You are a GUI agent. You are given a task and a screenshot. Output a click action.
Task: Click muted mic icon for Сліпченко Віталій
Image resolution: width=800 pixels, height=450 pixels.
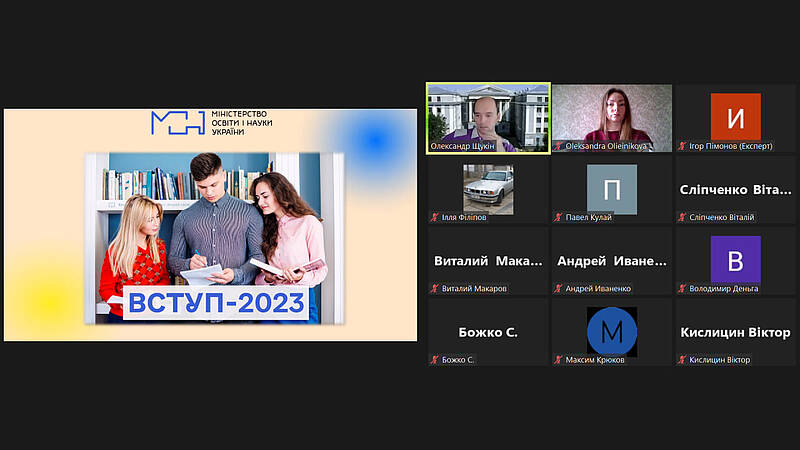682,217
